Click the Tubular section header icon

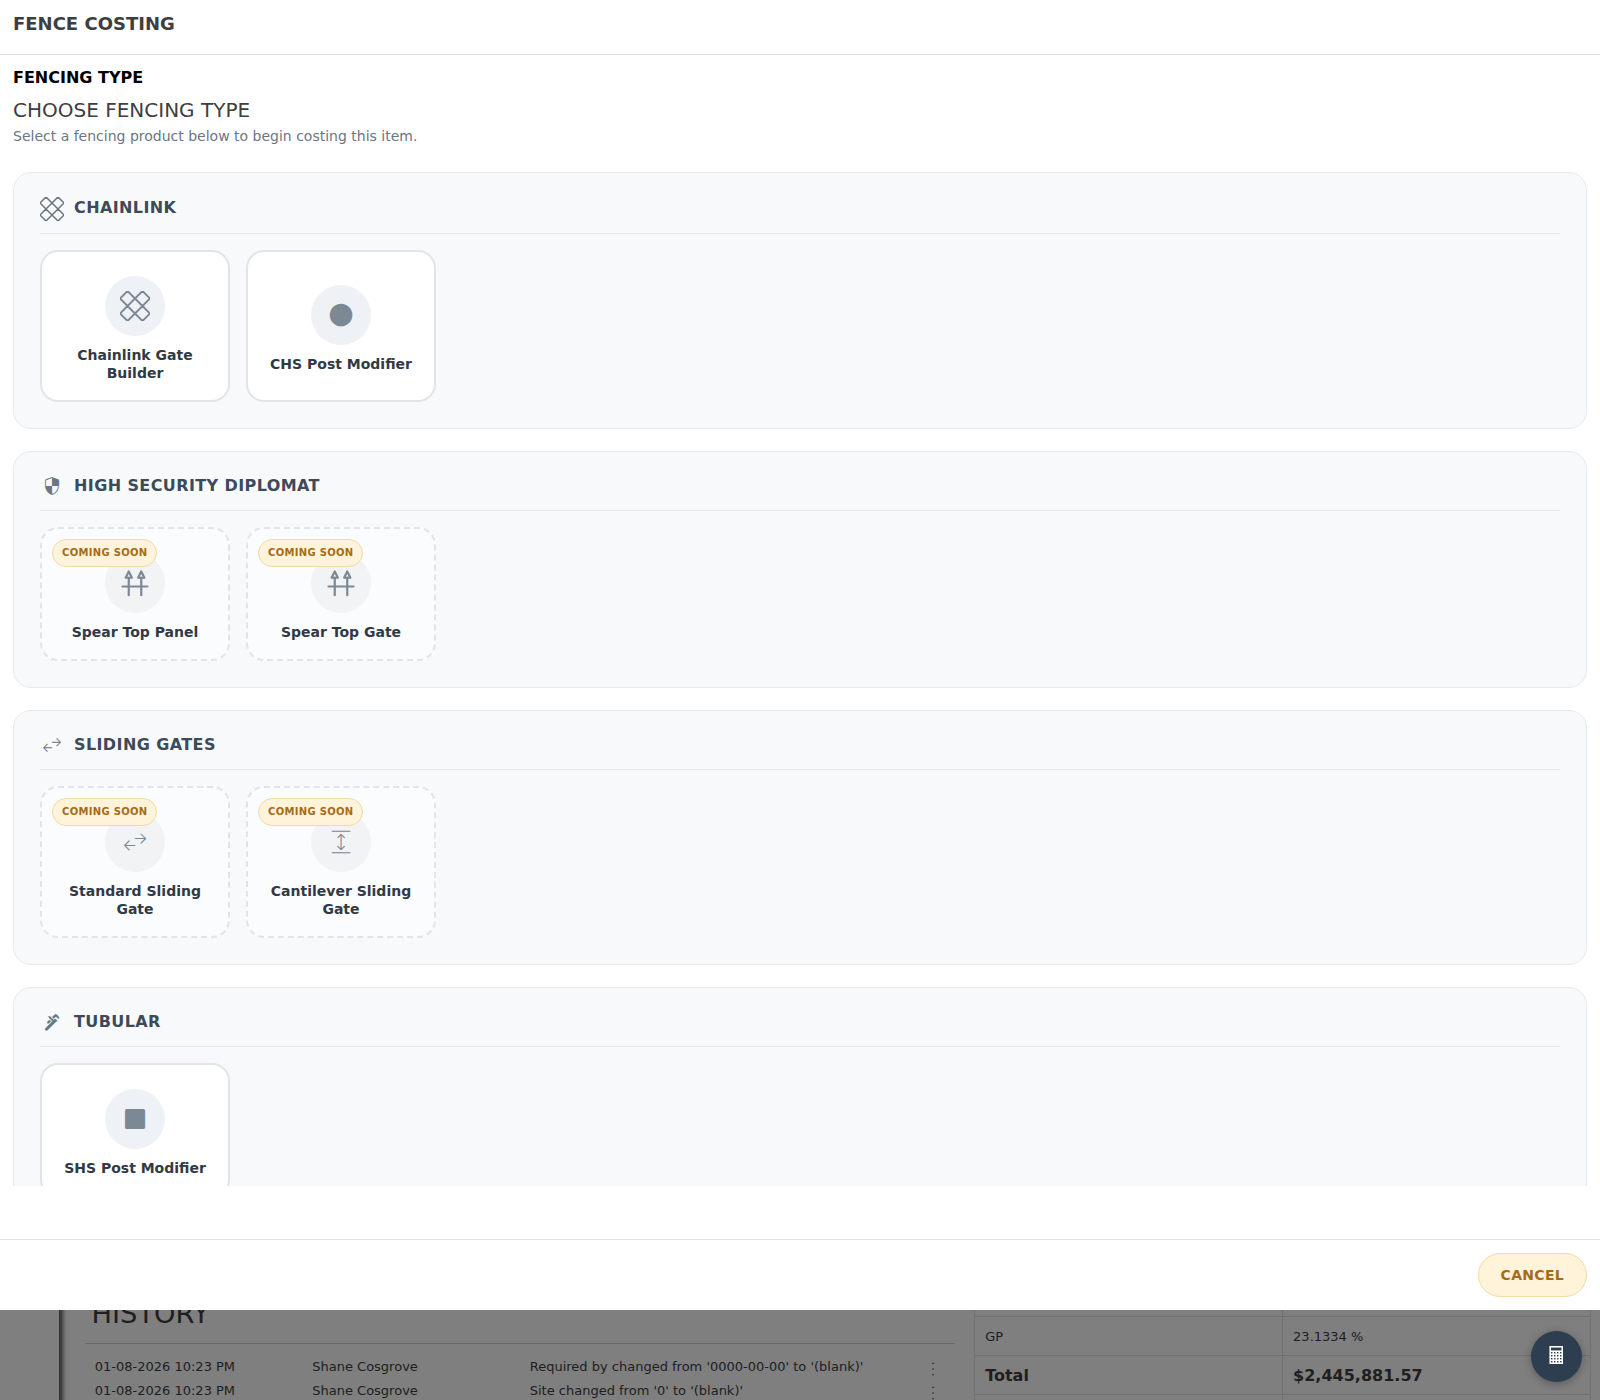click(x=52, y=1022)
